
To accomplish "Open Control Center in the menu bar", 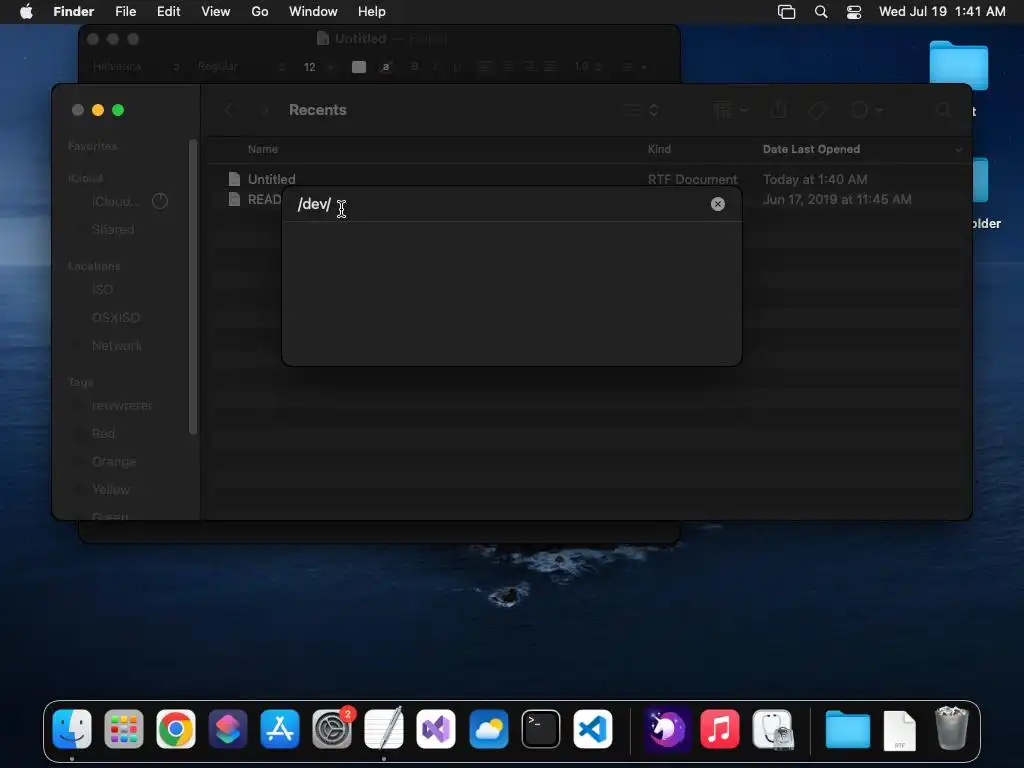I will pos(854,12).
